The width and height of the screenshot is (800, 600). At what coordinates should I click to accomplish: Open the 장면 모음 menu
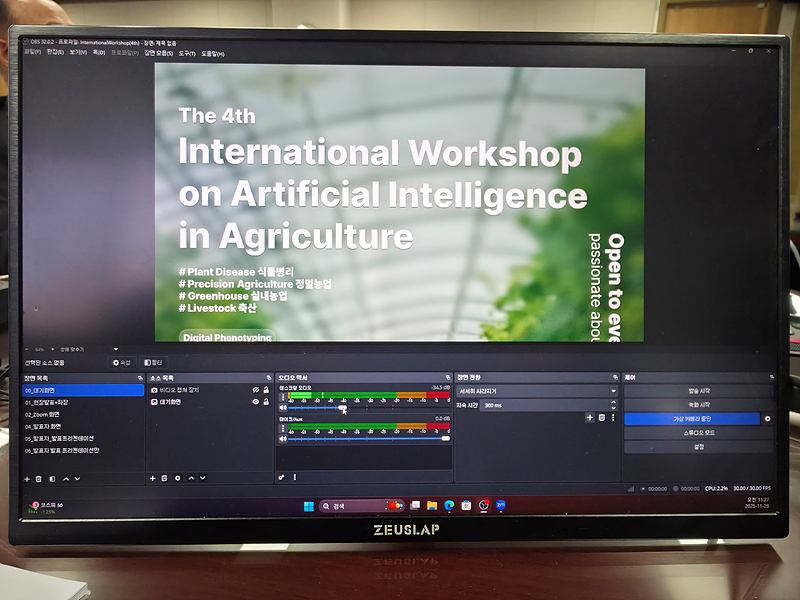tap(159, 53)
